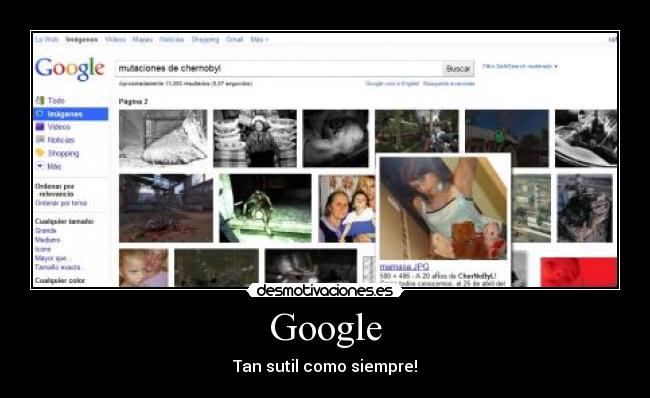Viewport: 650px width, 398px height.
Task: Open enlarged preview of woman with teddy bear
Action: pyautogui.click(x=443, y=208)
